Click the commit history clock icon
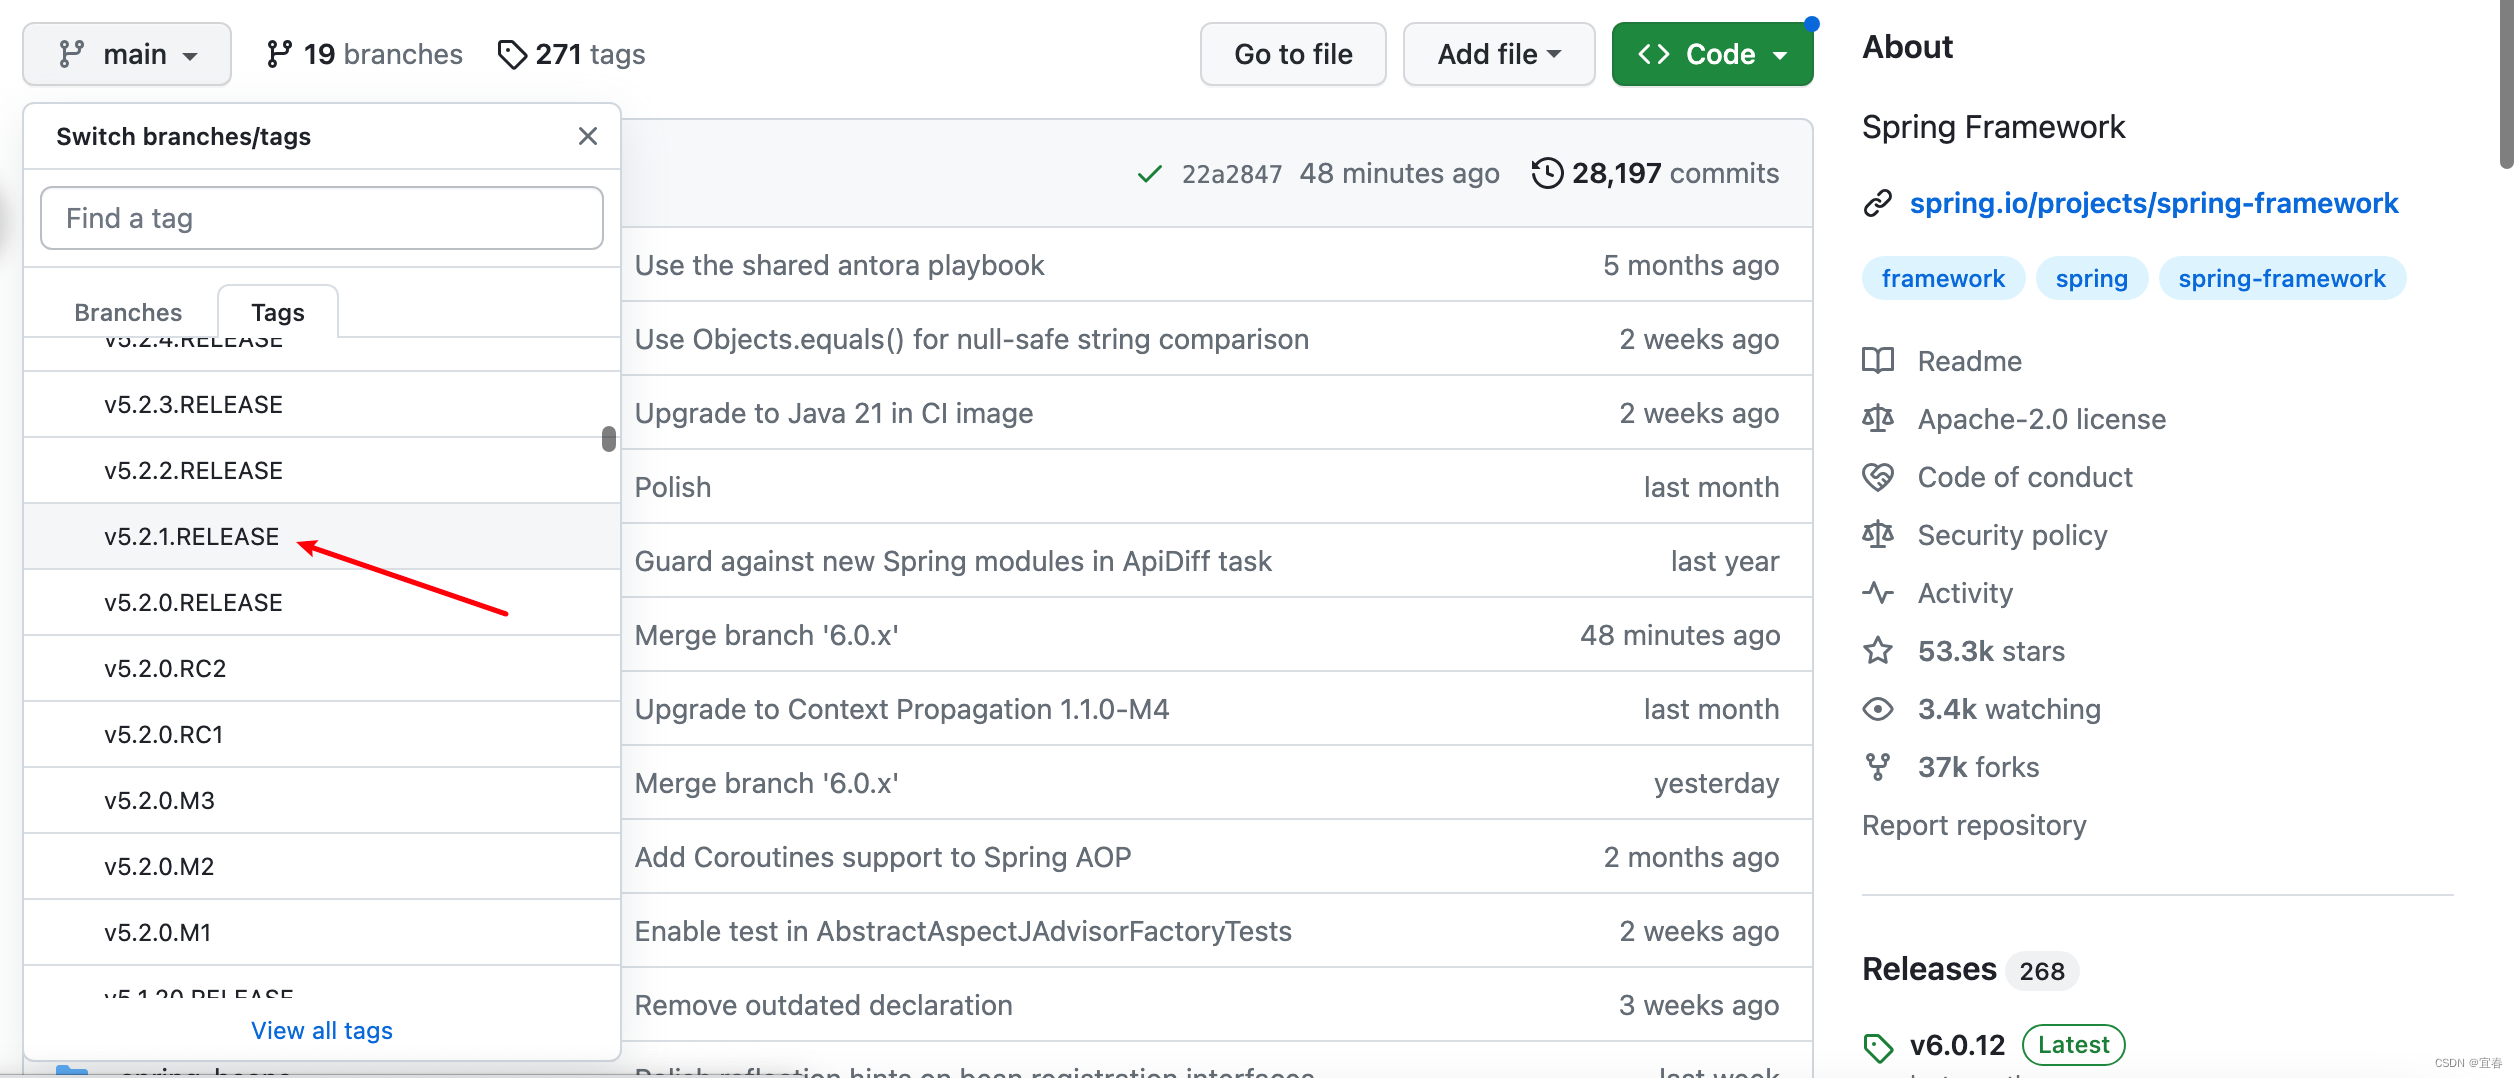 [x=1547, y=173]
